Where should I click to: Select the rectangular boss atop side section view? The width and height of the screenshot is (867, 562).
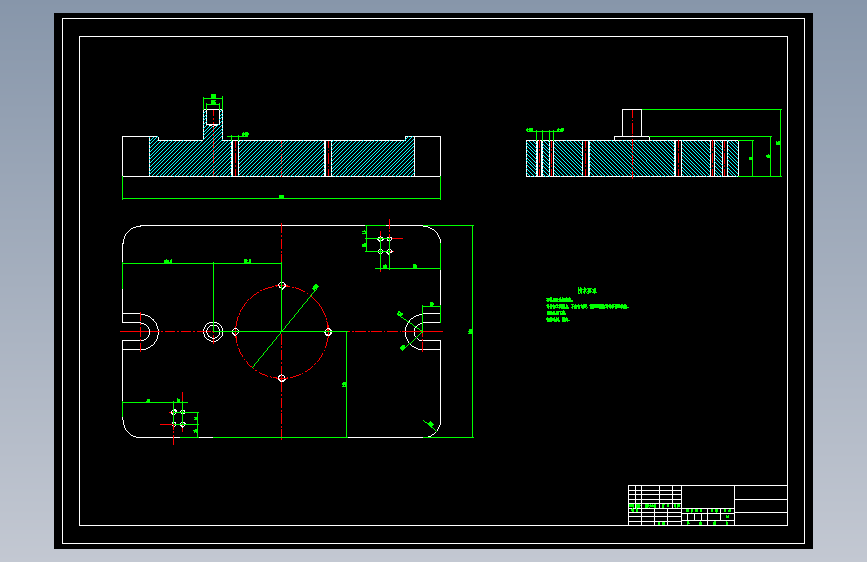tap(632, 124)
